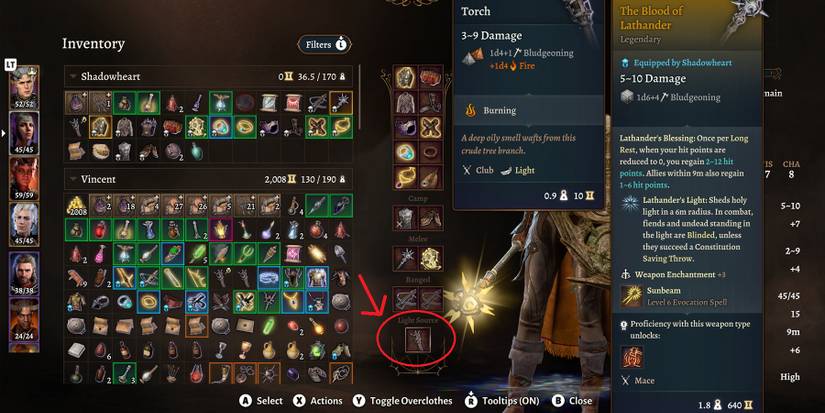
Task: Toggle Overclothes with the Y prompt
Action: tap(403, 401)
